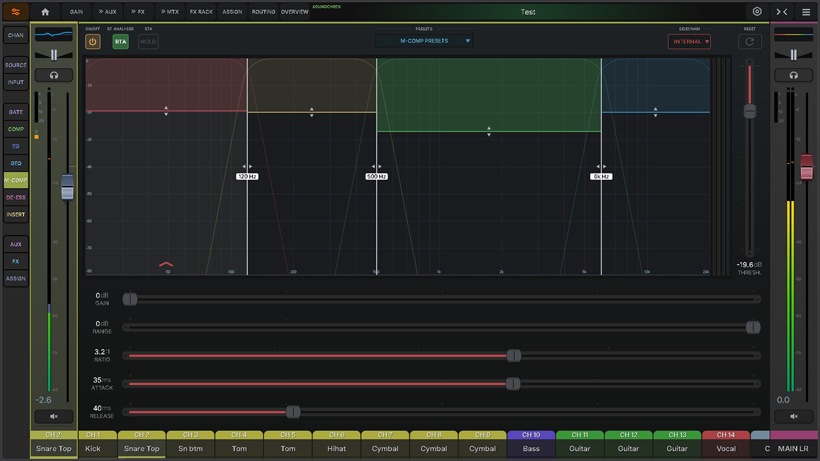This screenshot has width=820, height=461.
Task: Click the blue high band threshold handle
Action: point(655,112)
